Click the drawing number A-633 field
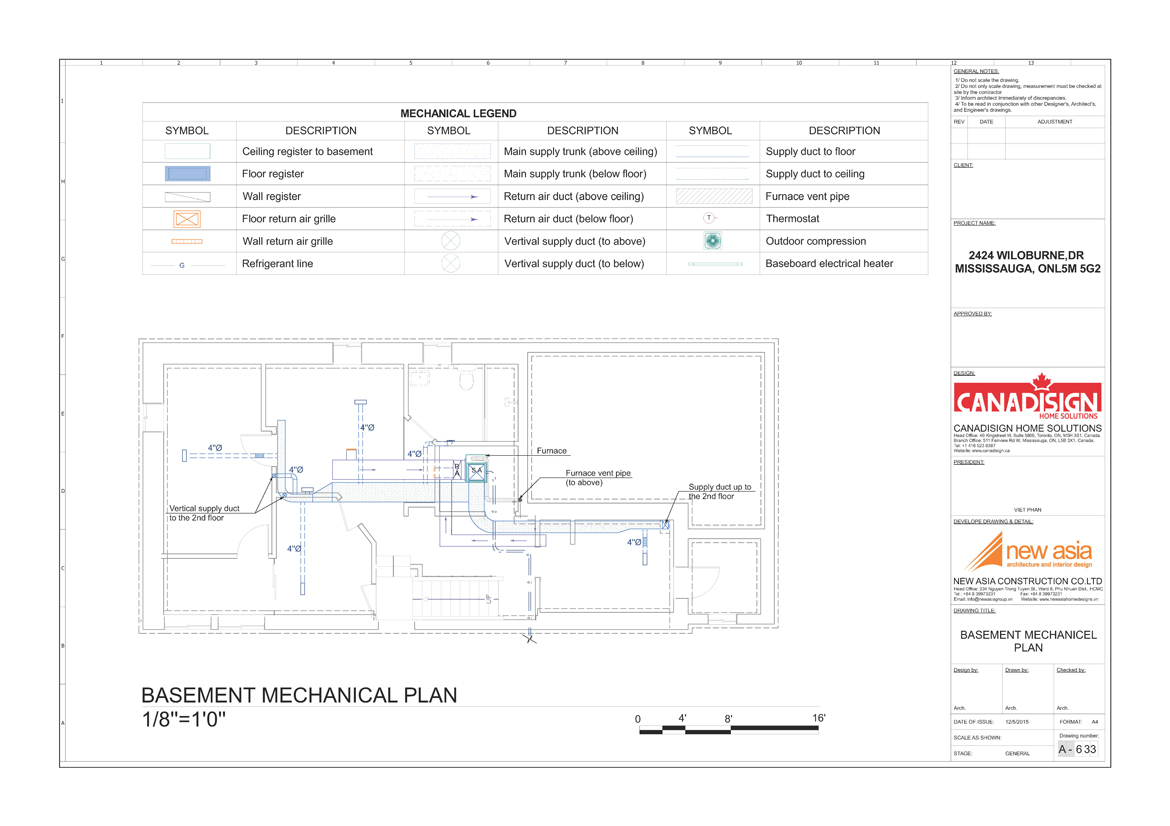This screenshot has height=826, width=1170. tap(1078, 749)
